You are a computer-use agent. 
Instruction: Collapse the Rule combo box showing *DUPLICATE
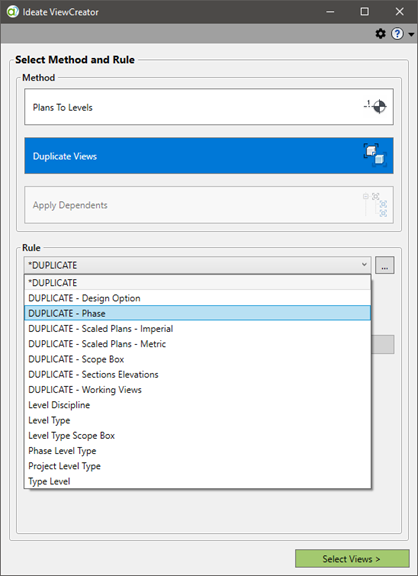[x=198, y=265]
